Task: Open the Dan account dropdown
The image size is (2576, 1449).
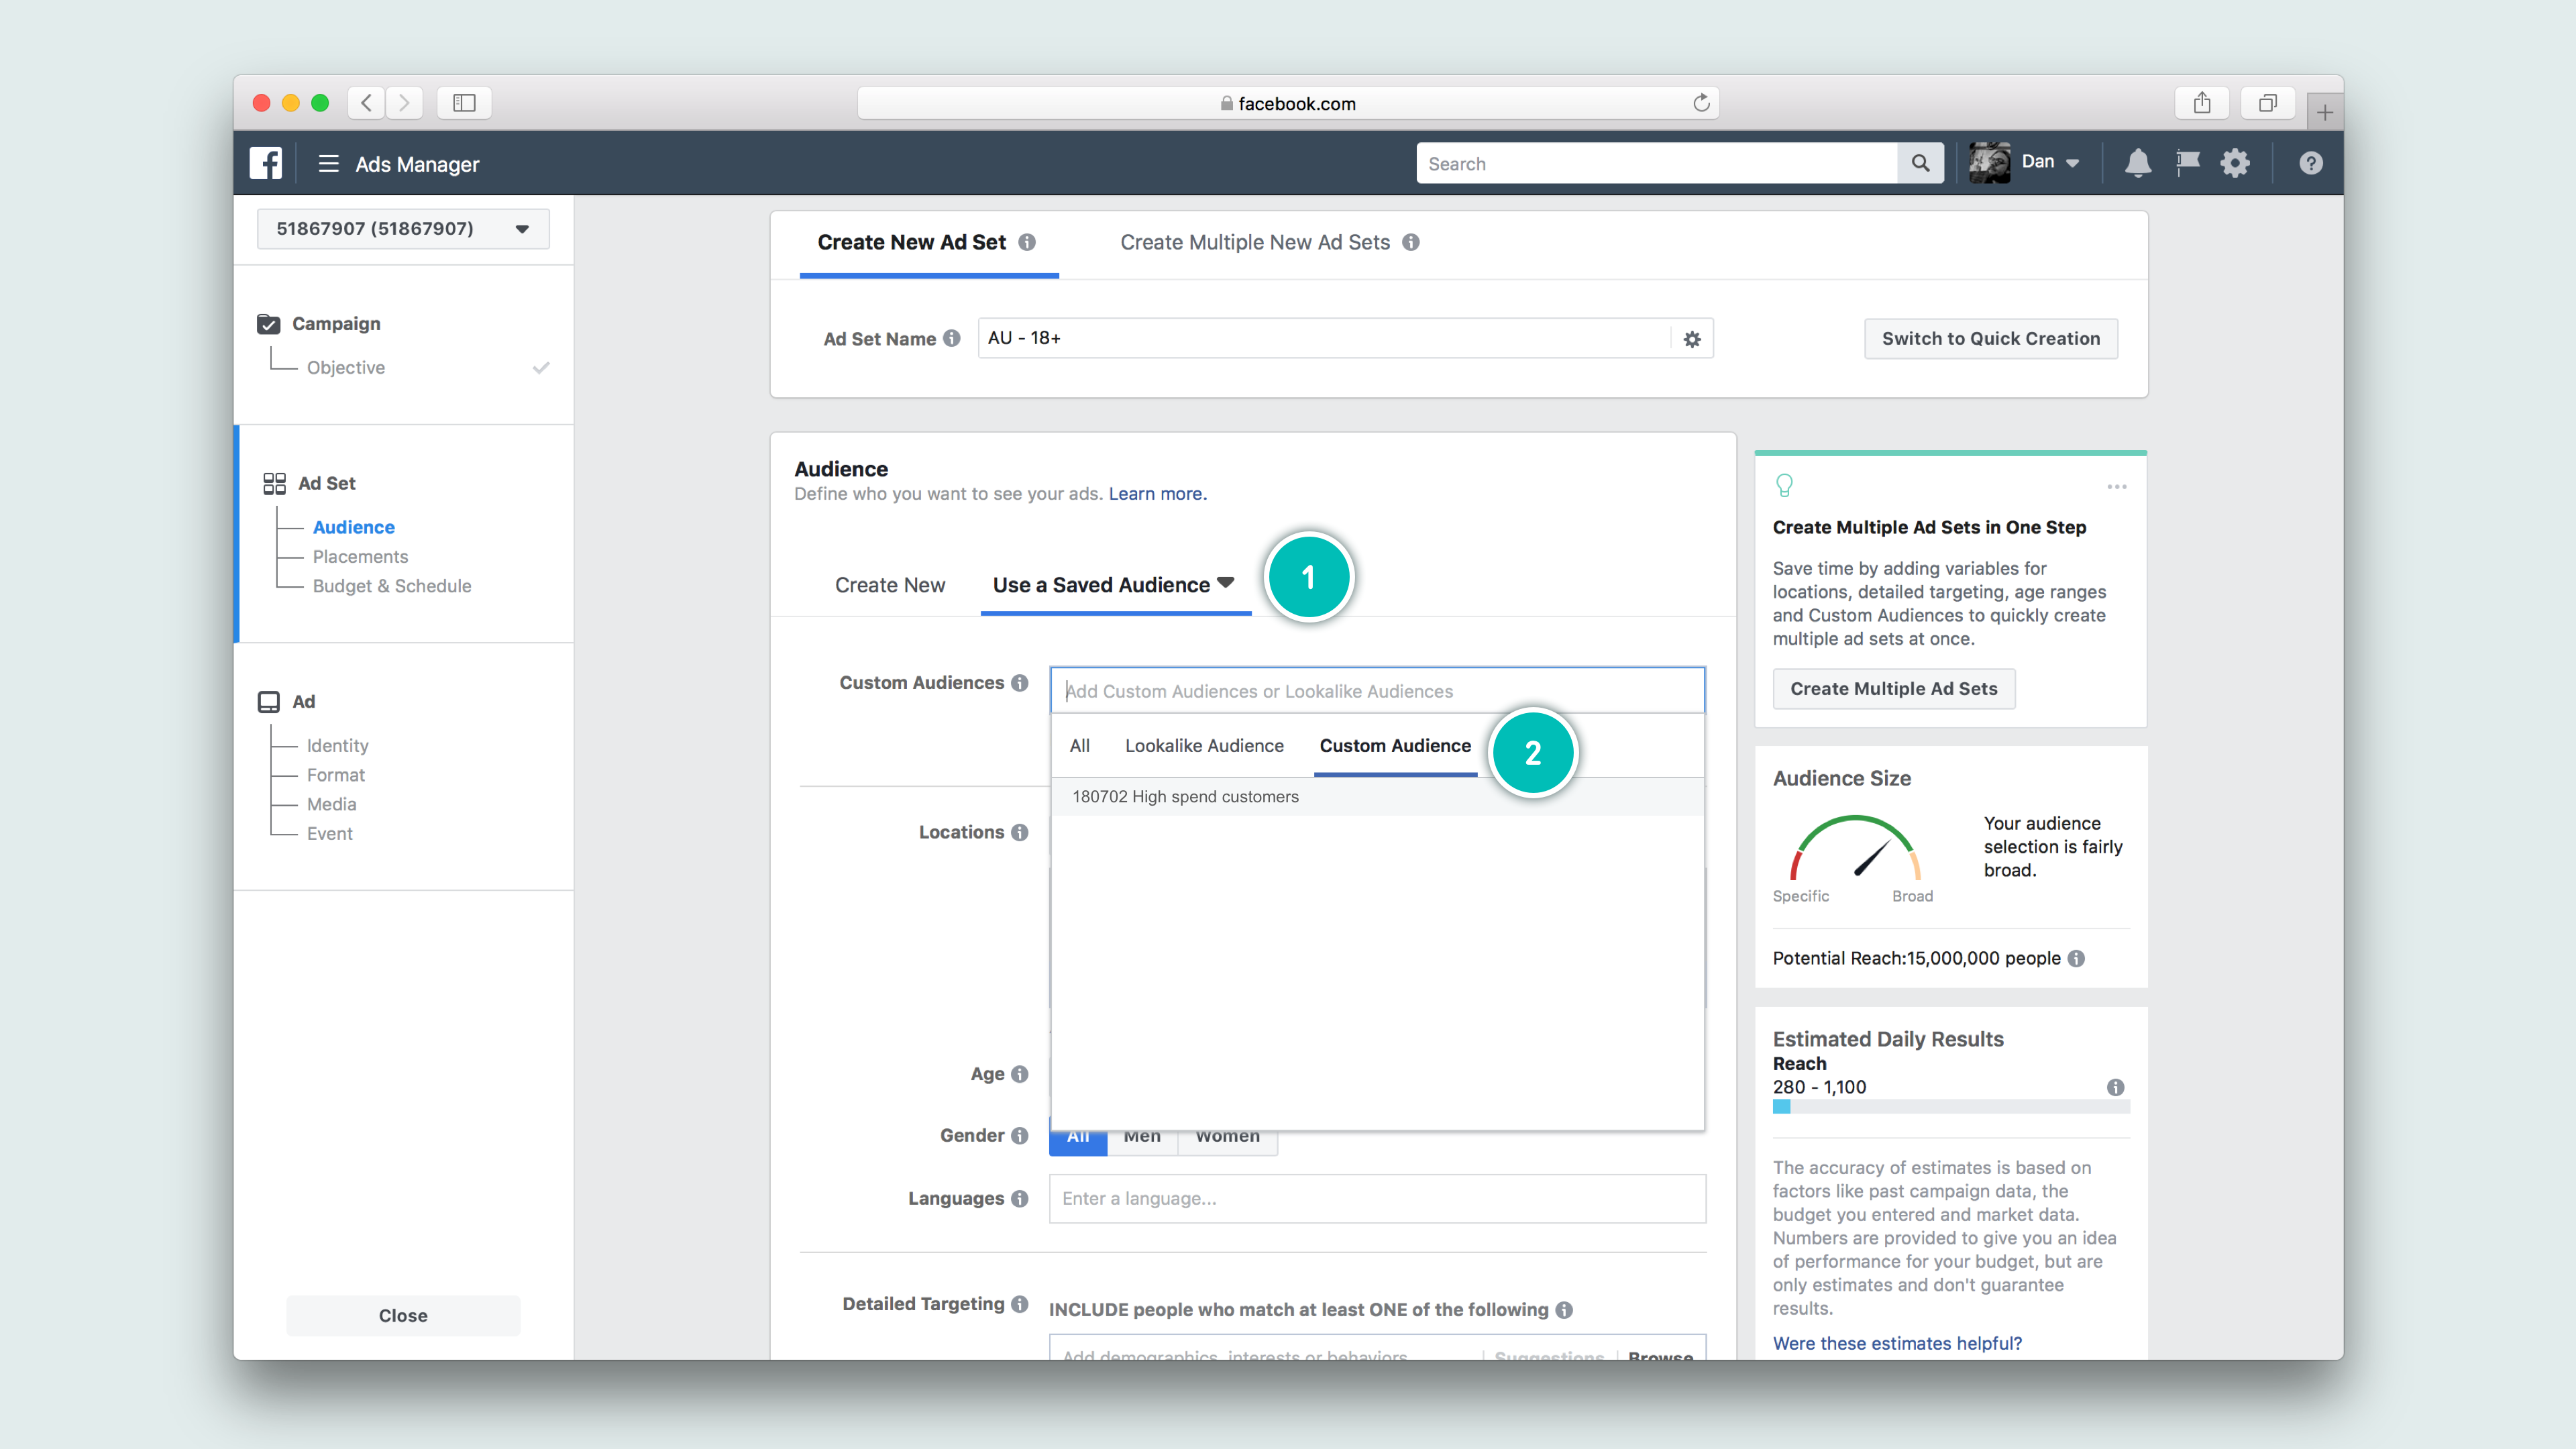Action: click(x=2050, y=162)
